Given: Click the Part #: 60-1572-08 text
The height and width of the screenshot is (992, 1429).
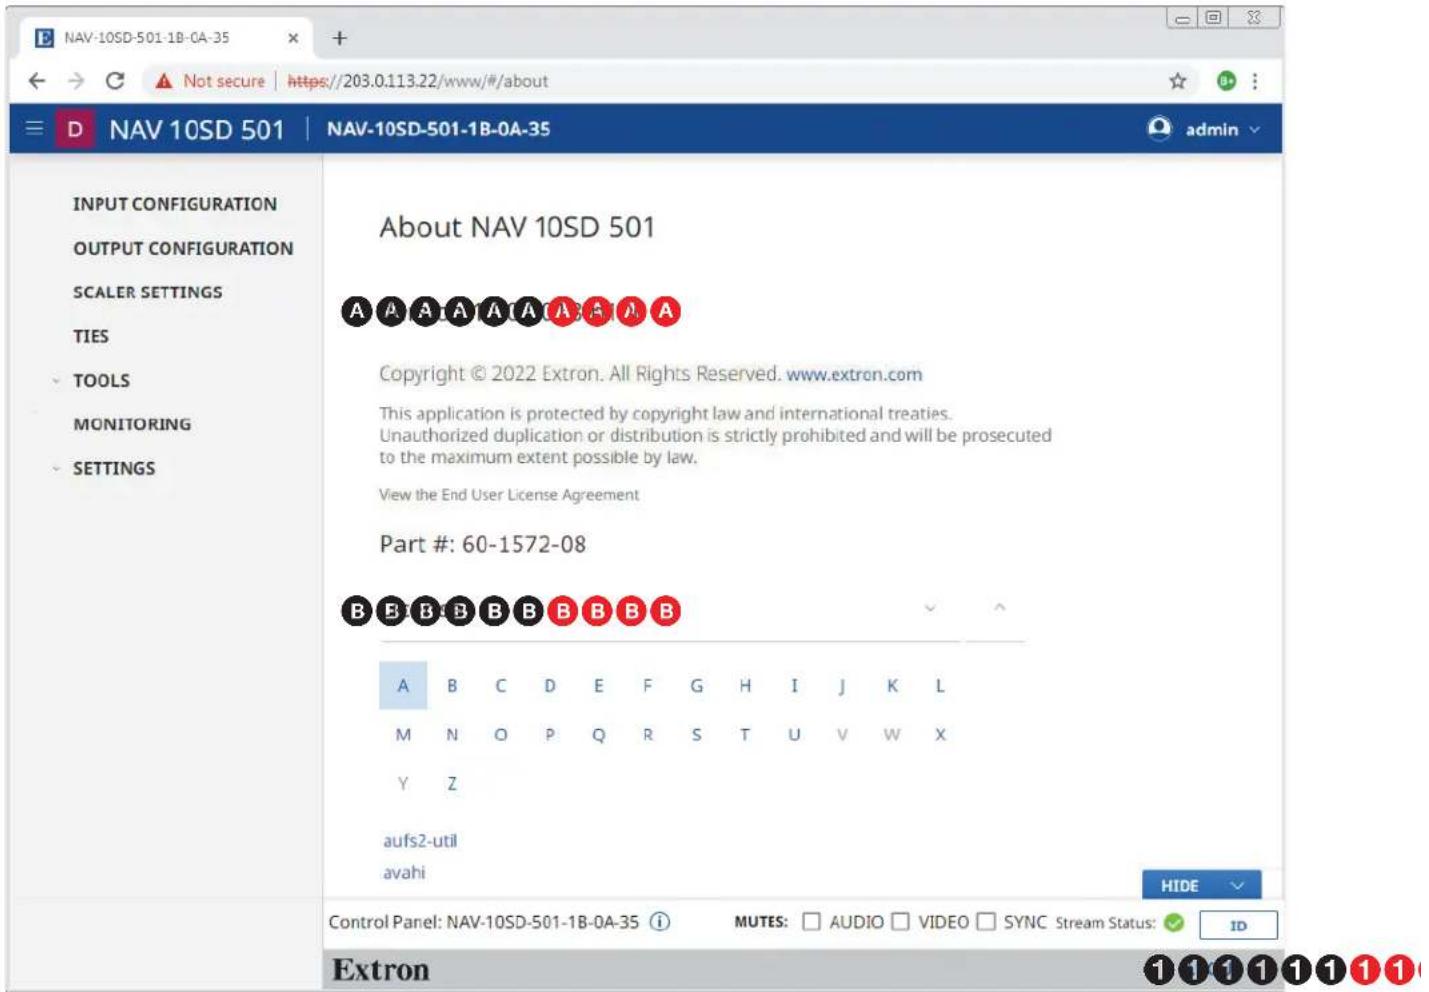Looking at the screenshot, I should 483,544.
